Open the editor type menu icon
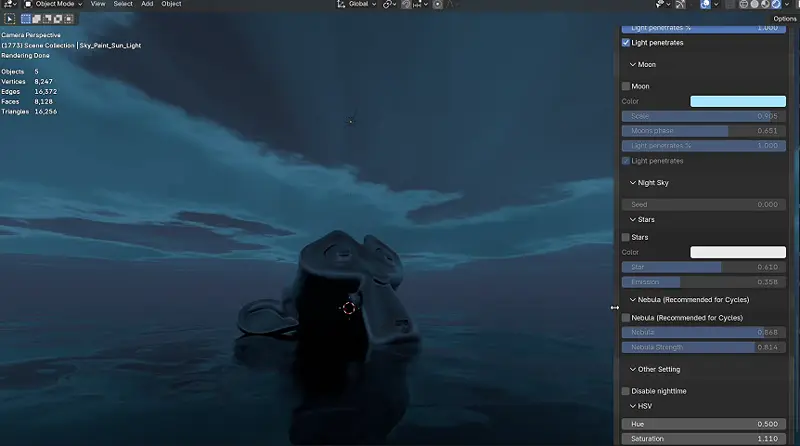Screen dimensions: 800x446 pos(9,4)
